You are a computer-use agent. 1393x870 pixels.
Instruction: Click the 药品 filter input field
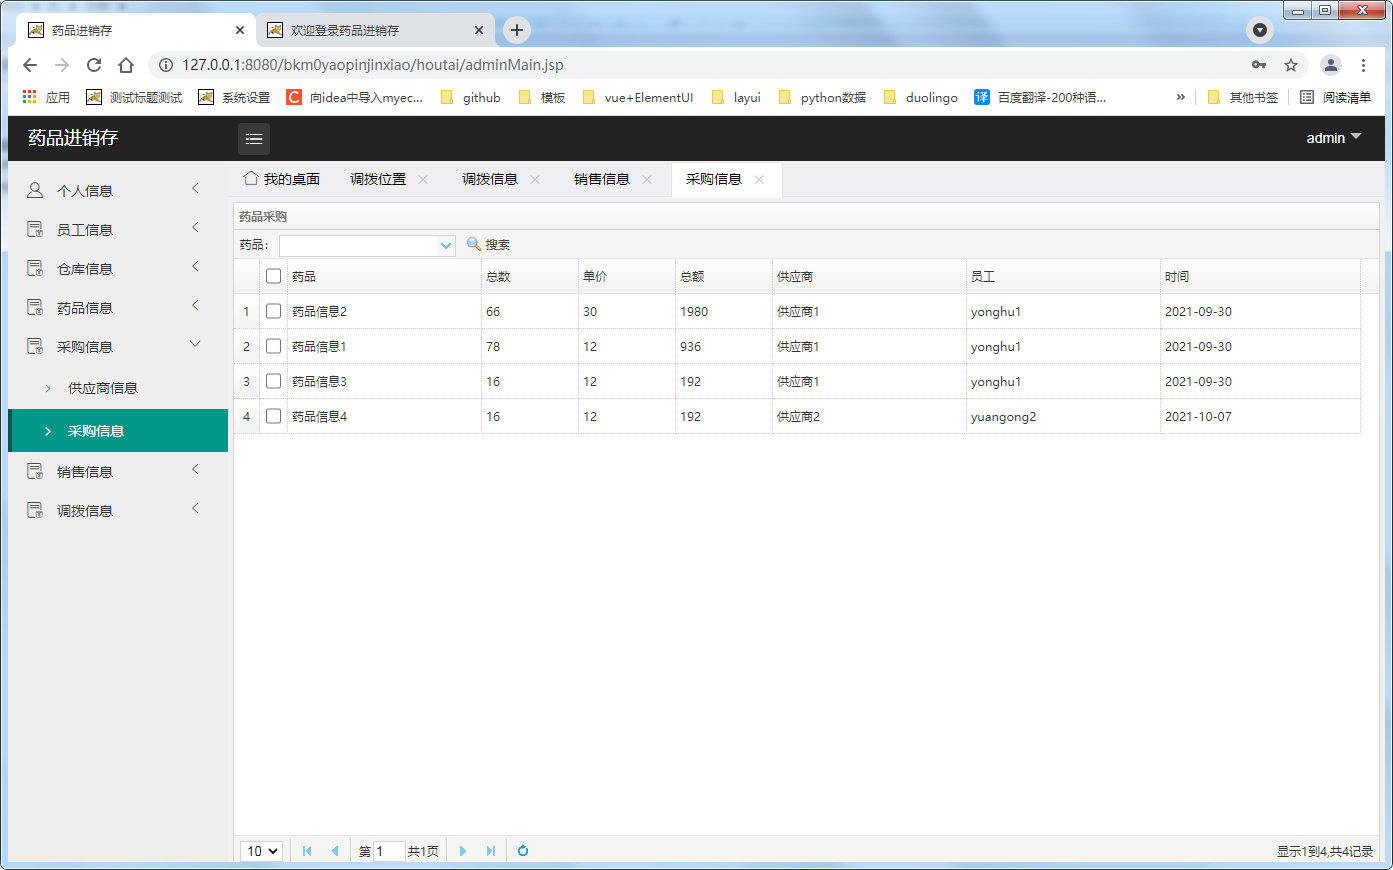359,245
